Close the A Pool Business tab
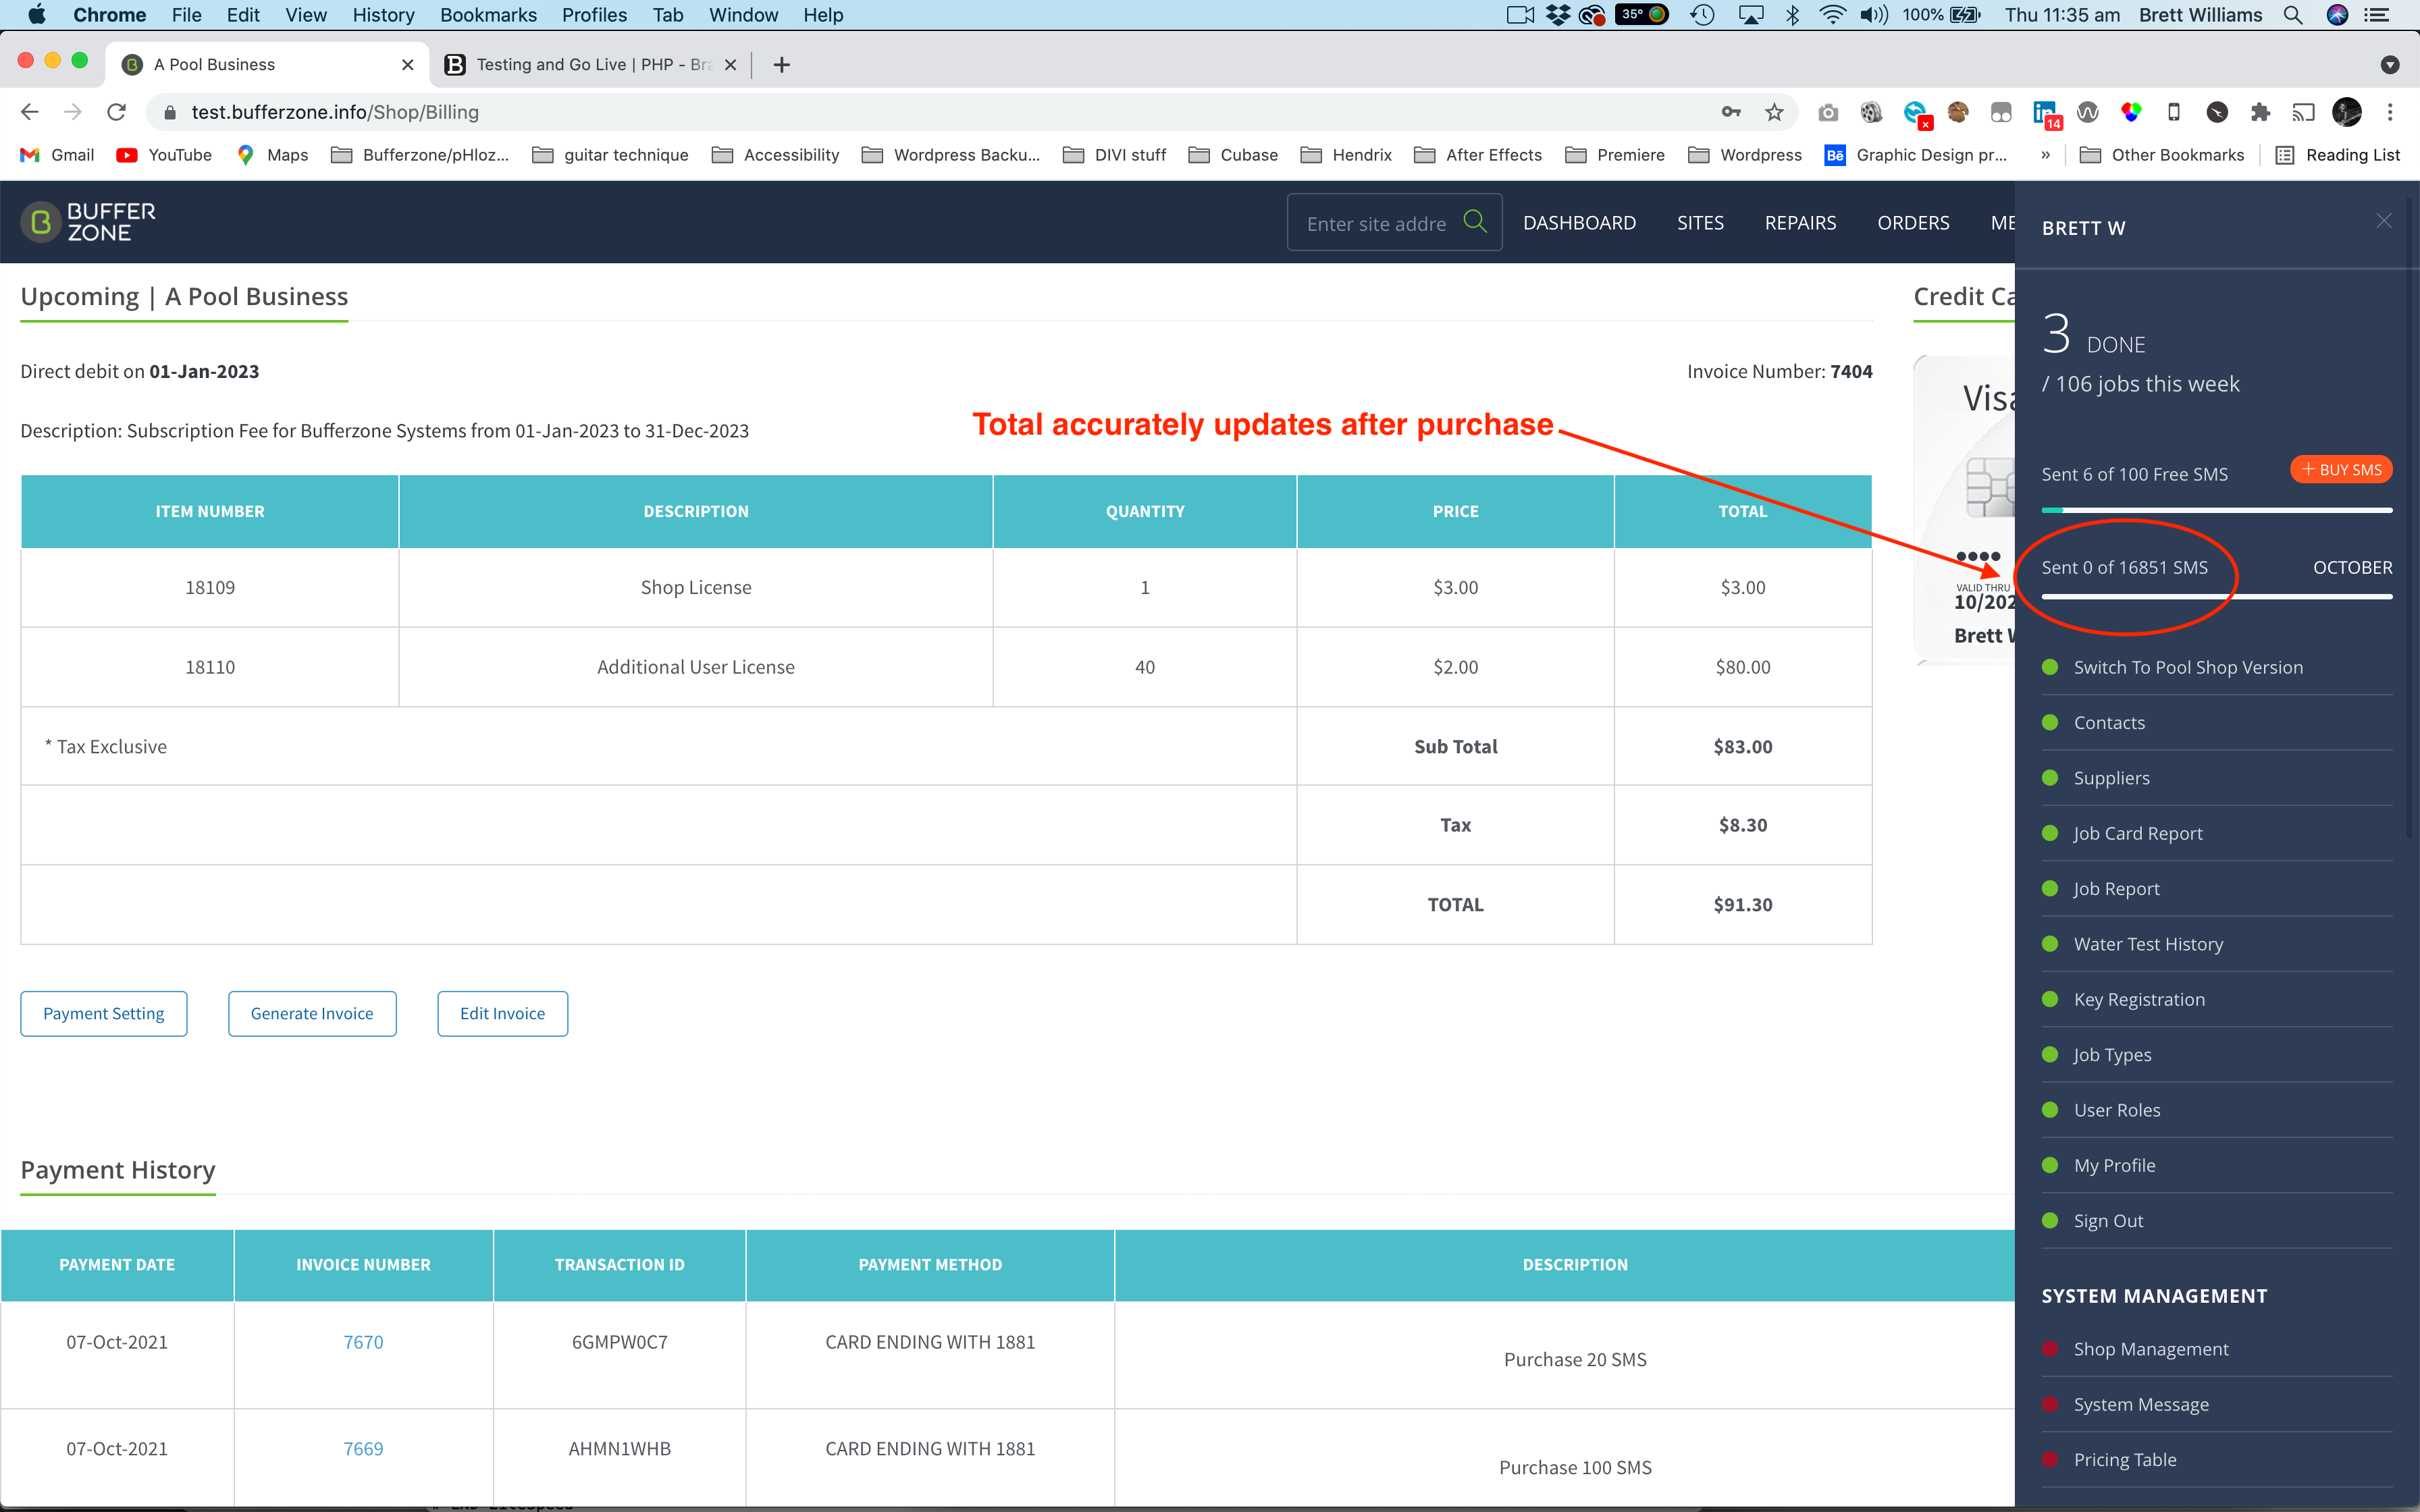 coord(407,65)
